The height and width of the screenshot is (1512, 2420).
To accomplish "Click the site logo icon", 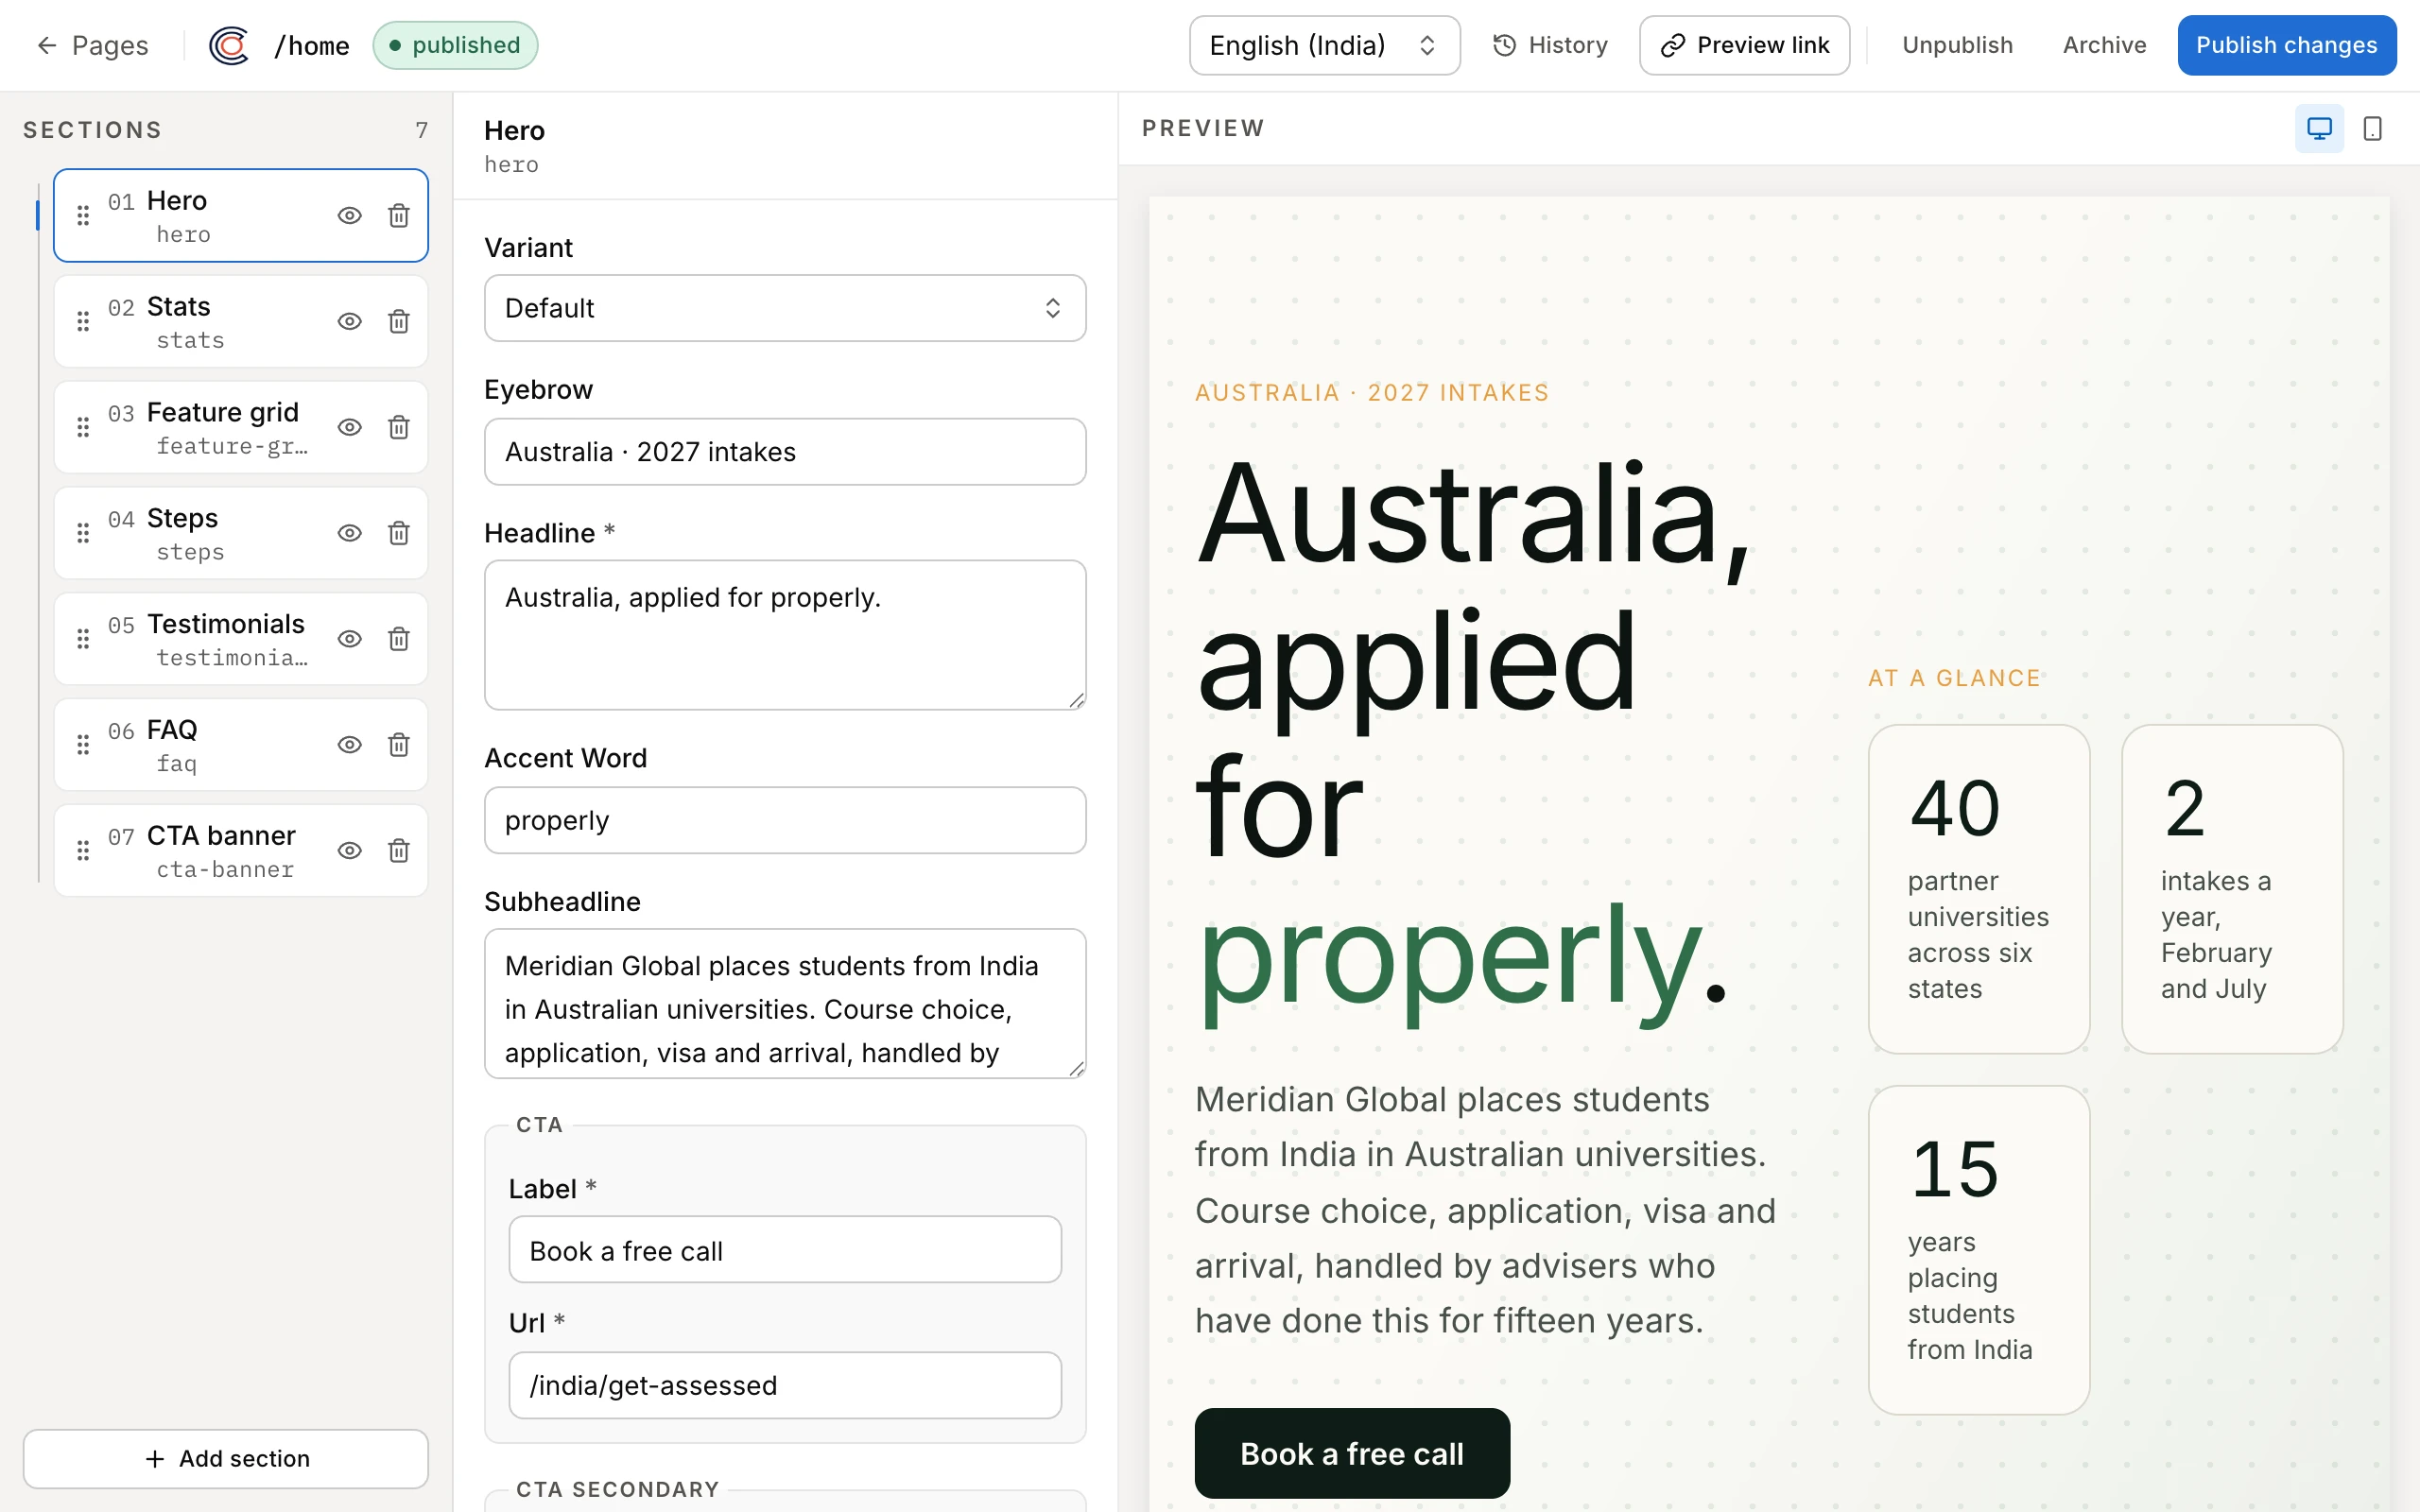I will (x=229, y=45).
